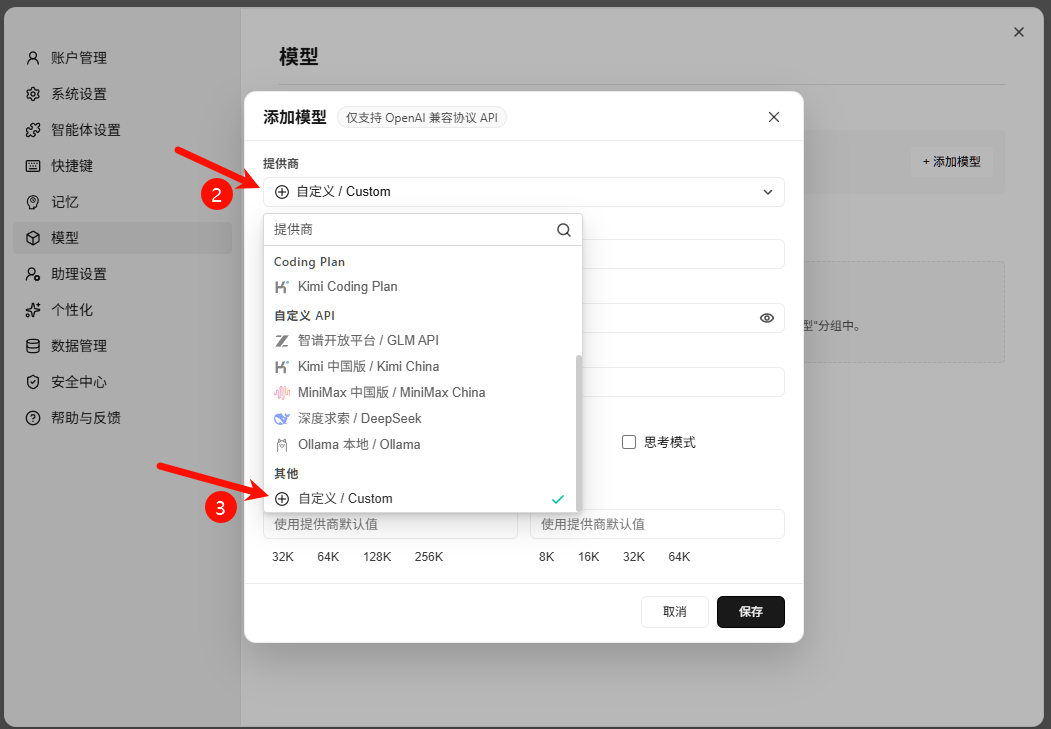This screenshot has height=729, width=1051.
Task: Choose MiniMax 中国版 / MiniMax China
Action: tap(420, 393)
